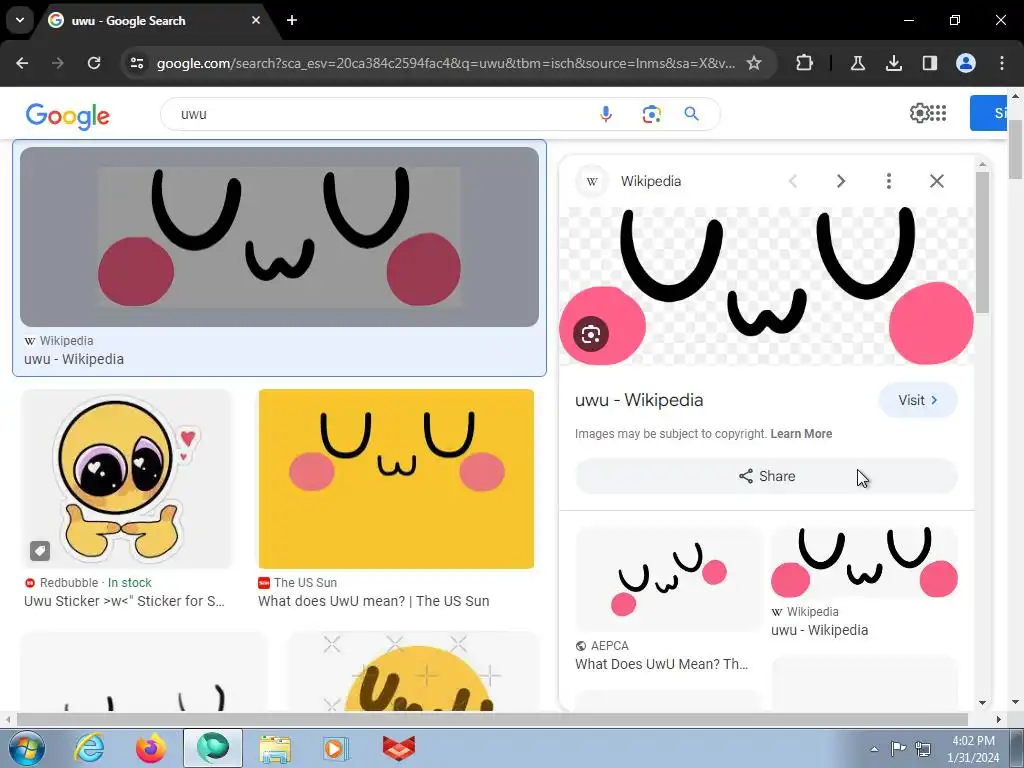Click the browser back arrow
The width and height of the screenshot is (1024, 768).
(x=22, y=63)
